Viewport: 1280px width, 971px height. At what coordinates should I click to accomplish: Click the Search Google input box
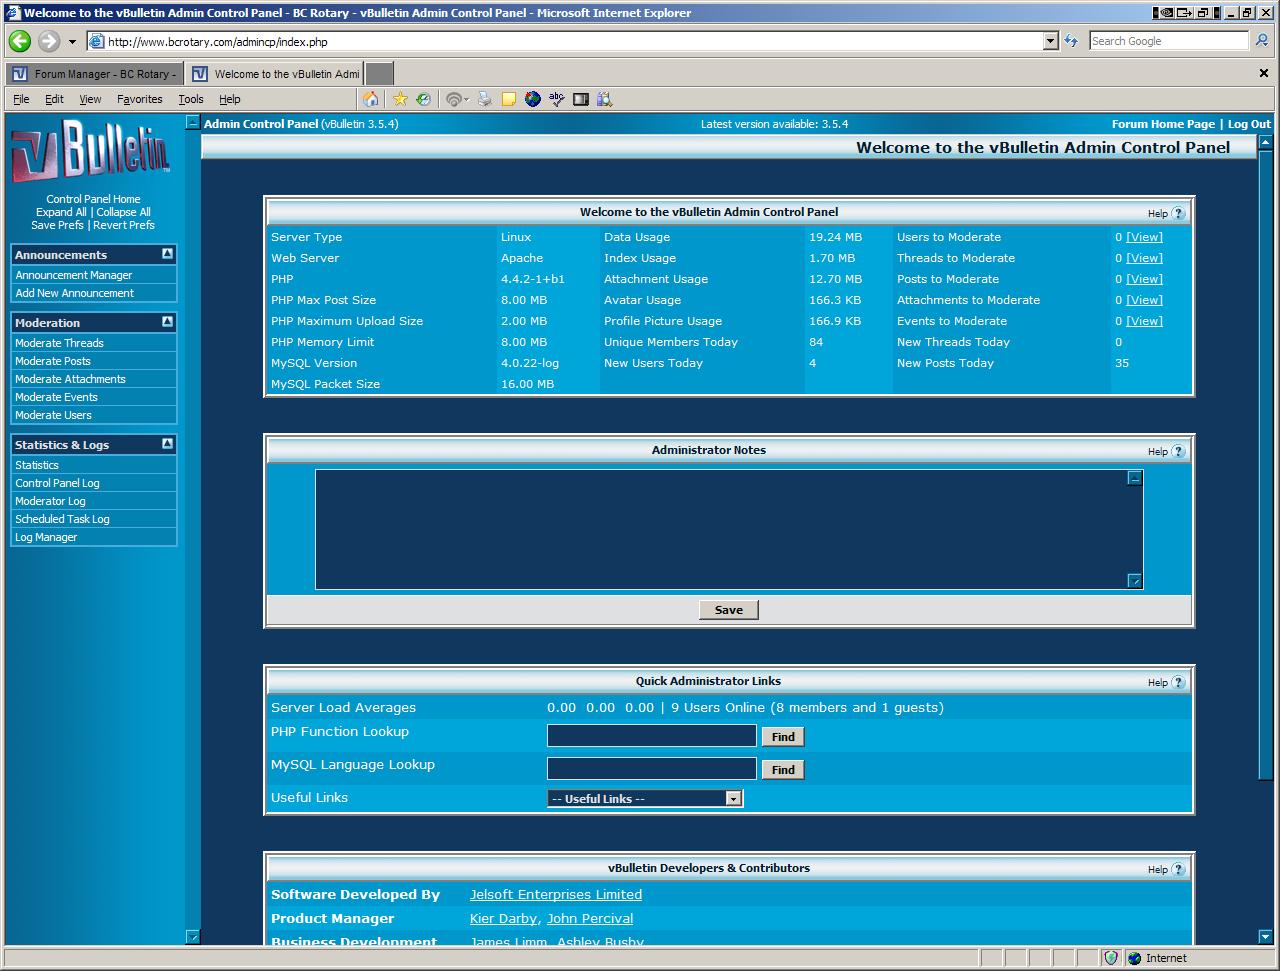tap(1169, 41)
